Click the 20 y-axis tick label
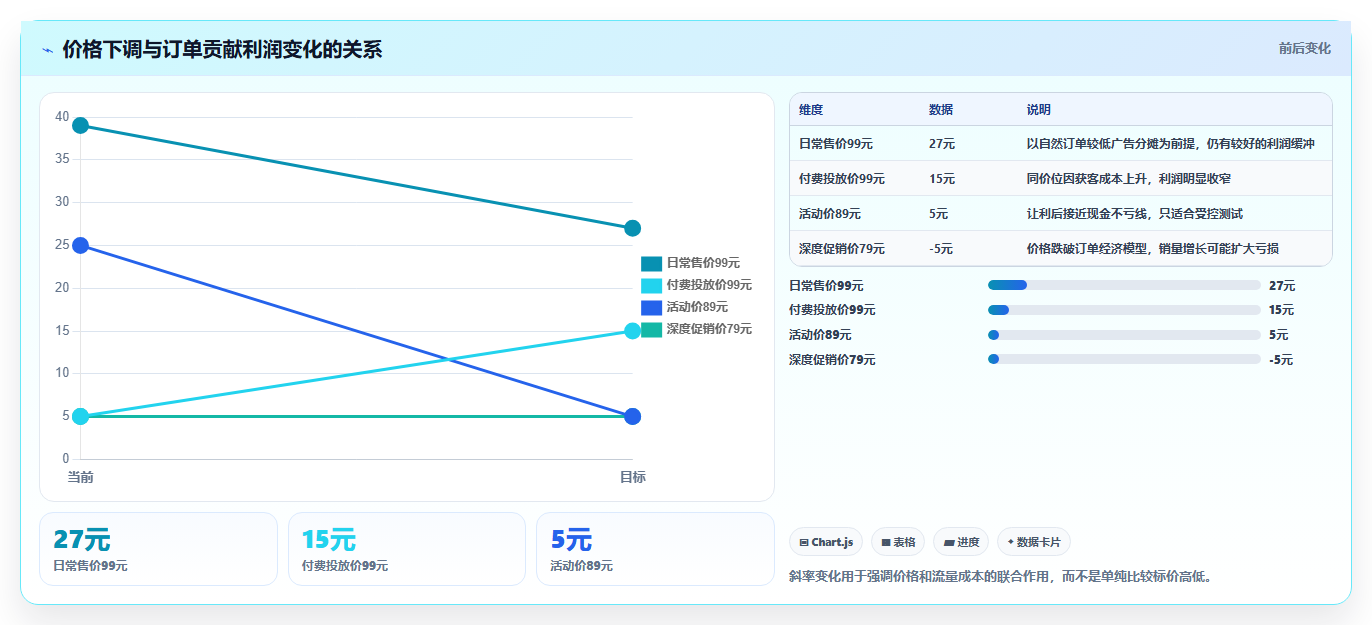Image resolution: width=1372 pixels, height=625 pixels. click(62, 288)
